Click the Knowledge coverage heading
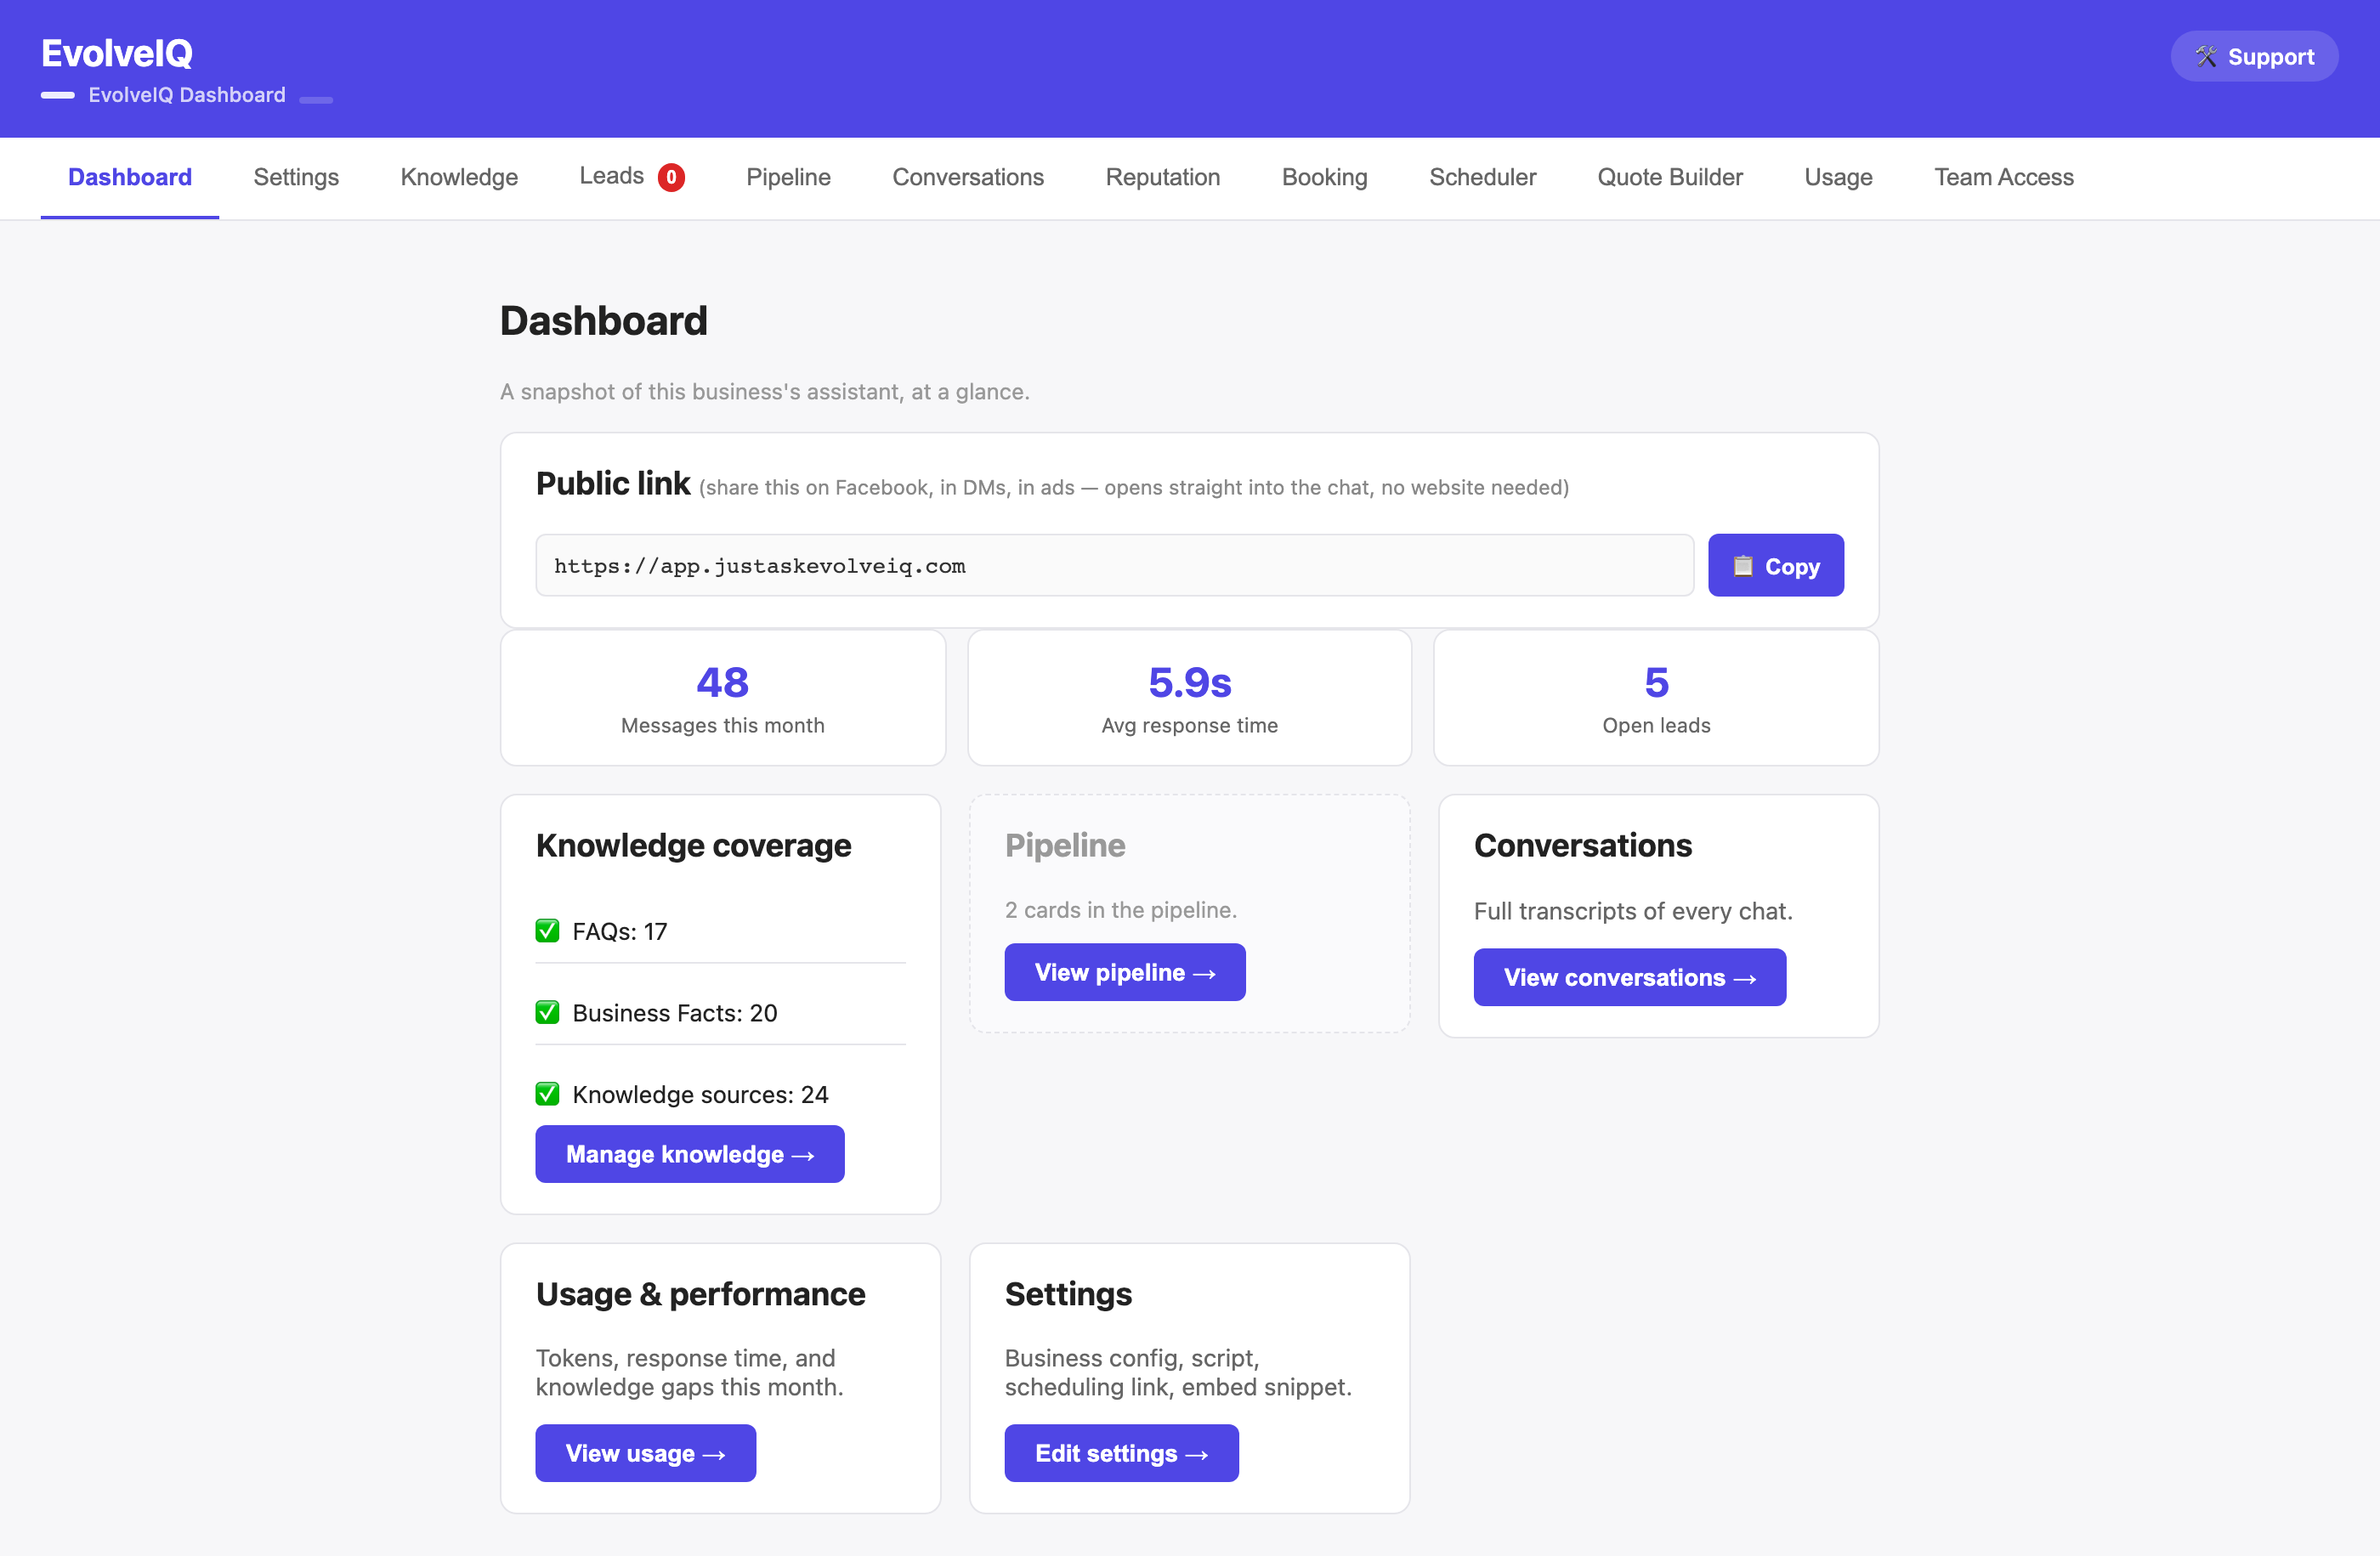The image size is (2380, 1556). [693, 846]
